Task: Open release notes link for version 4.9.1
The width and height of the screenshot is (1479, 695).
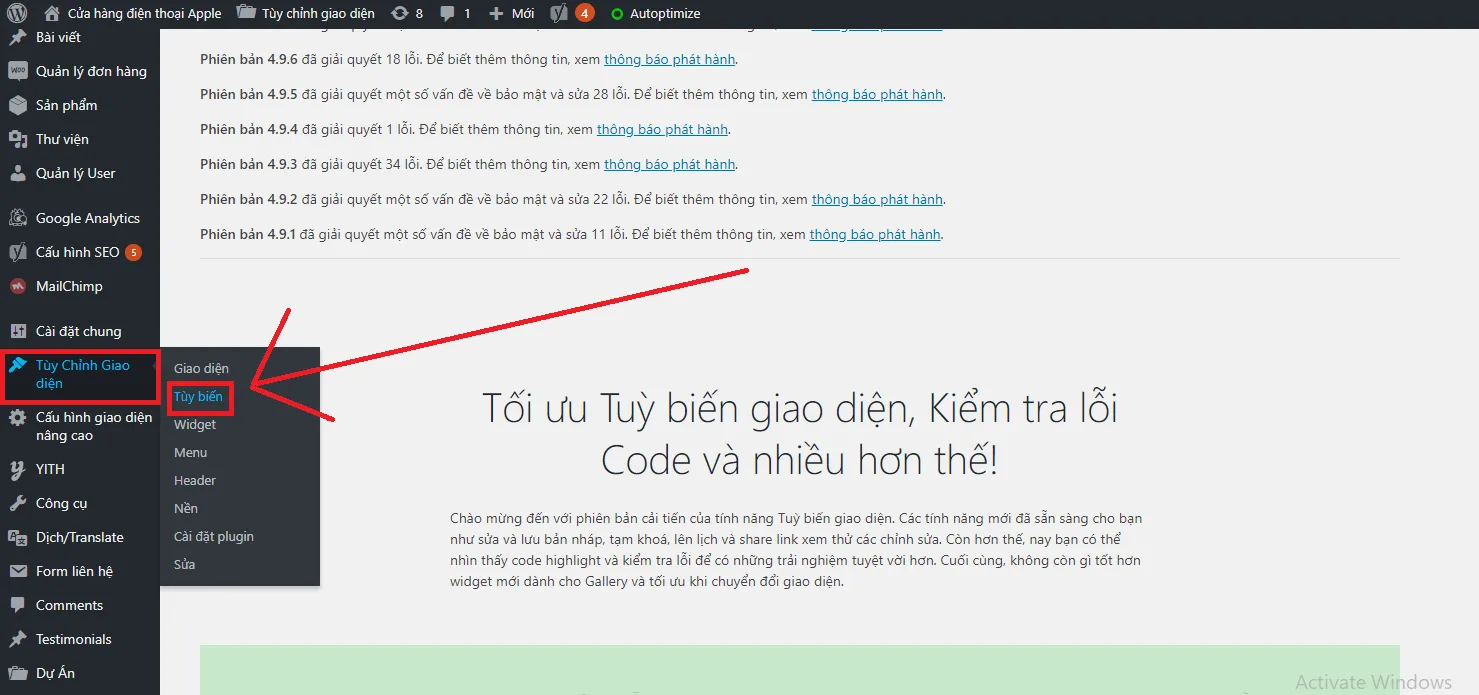Action: [875, 235]
